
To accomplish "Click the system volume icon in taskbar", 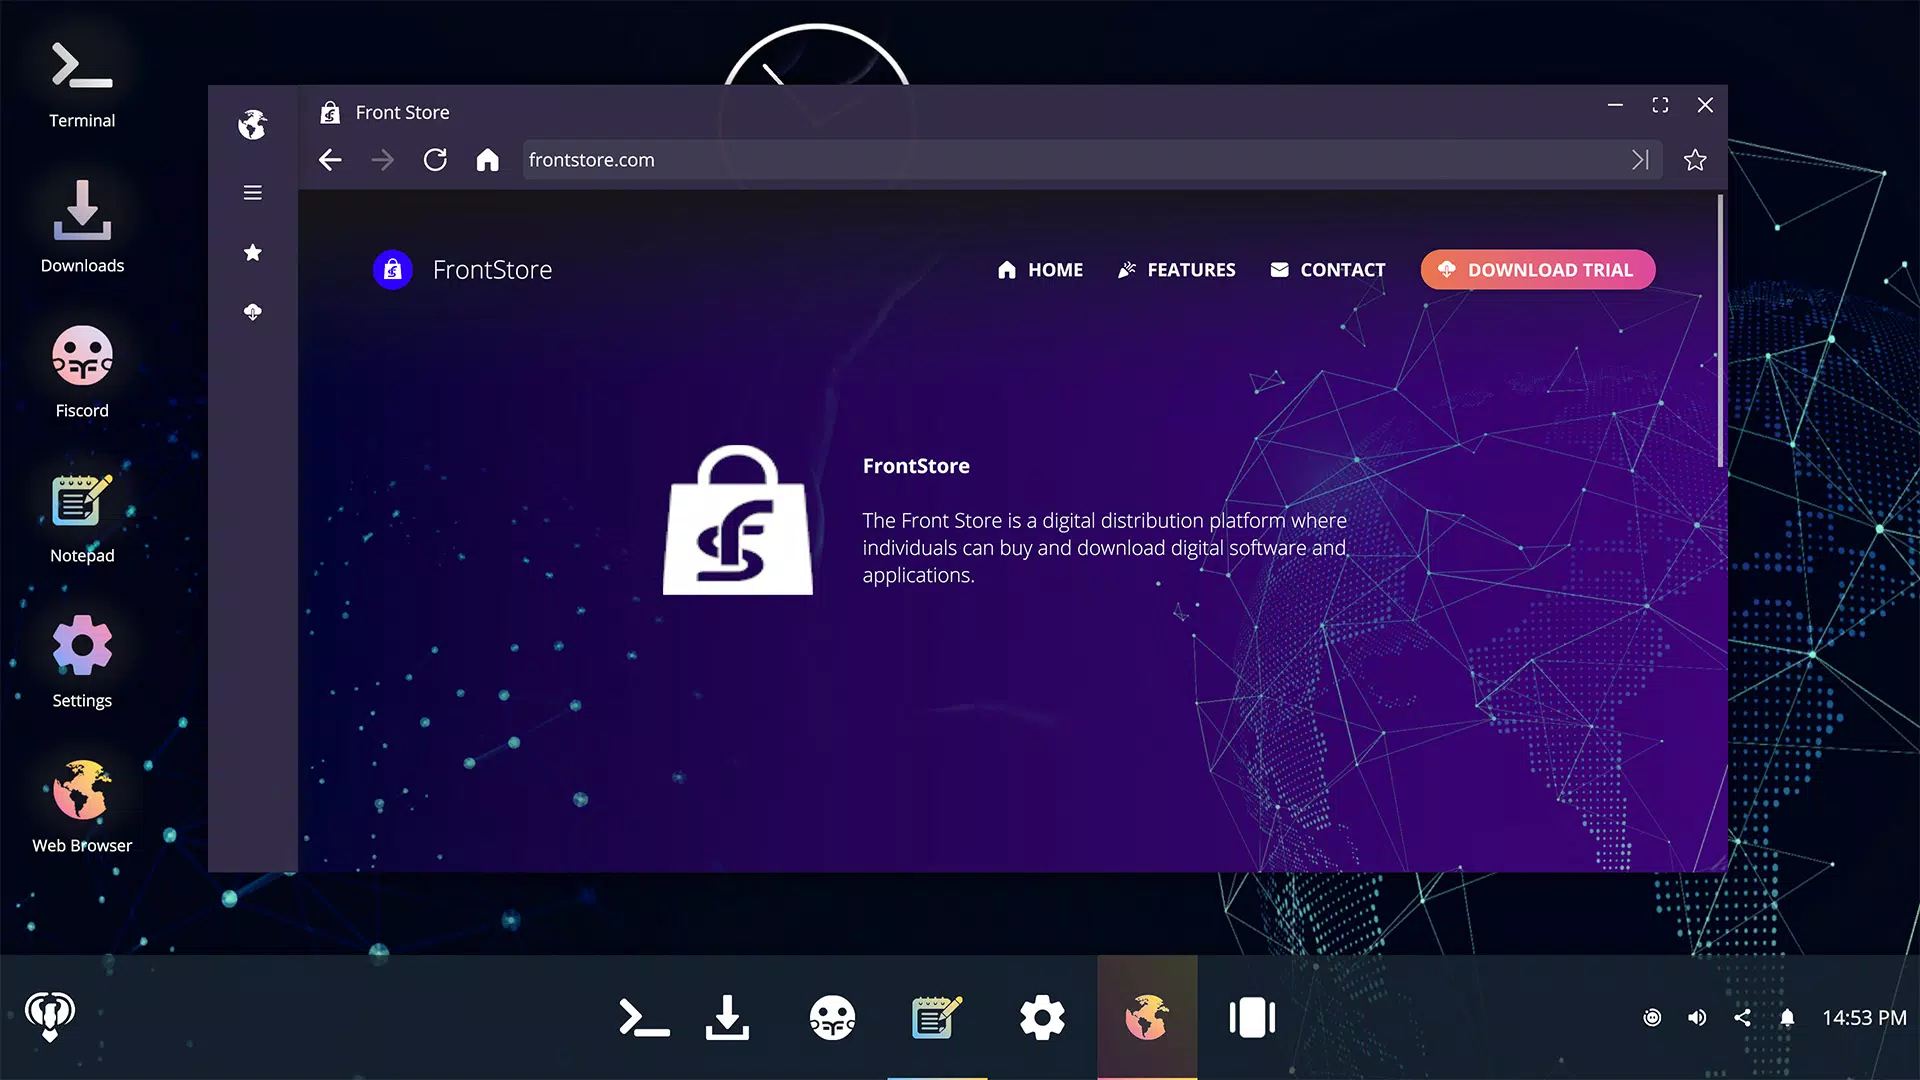I will pyautogui.click(x=1696, y=1017).
